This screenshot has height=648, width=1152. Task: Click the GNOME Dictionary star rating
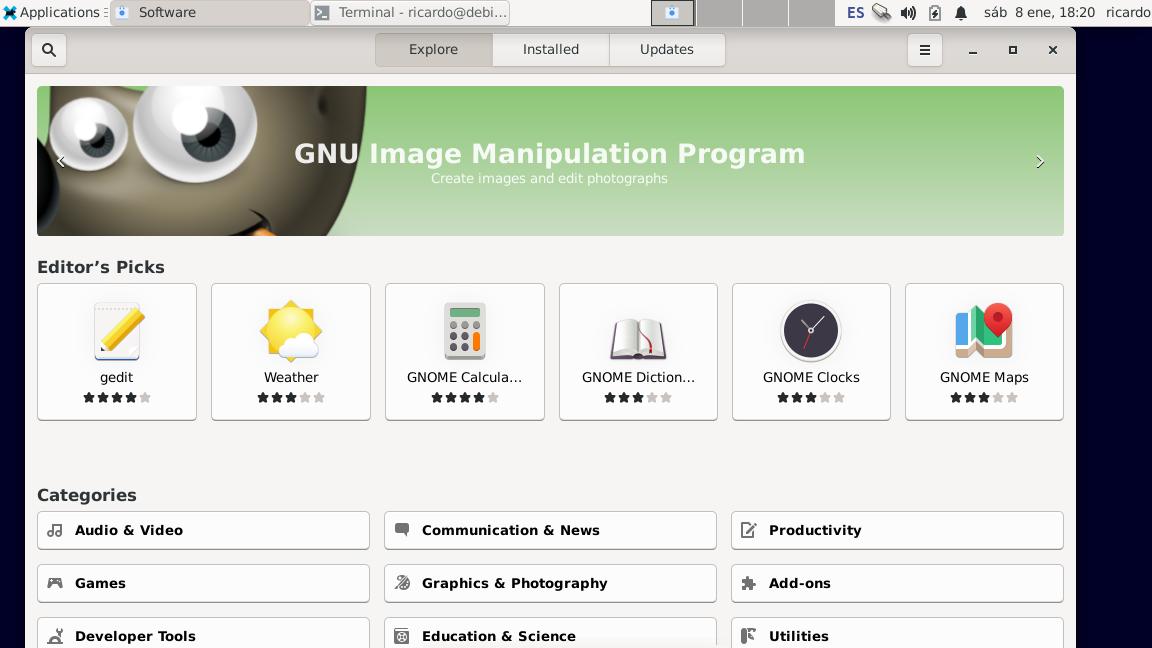[638, 397]
